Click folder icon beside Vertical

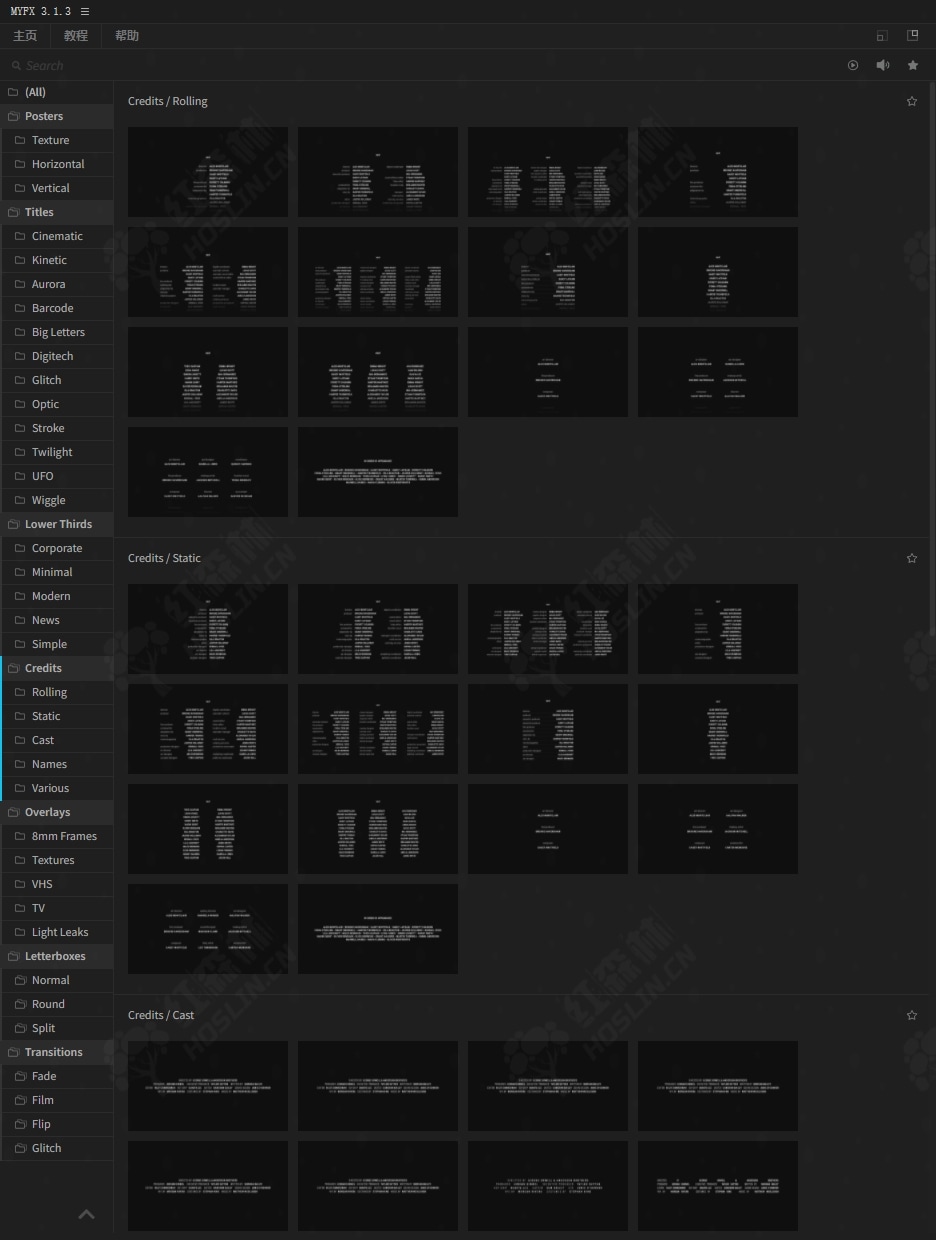tap(20, 188)
